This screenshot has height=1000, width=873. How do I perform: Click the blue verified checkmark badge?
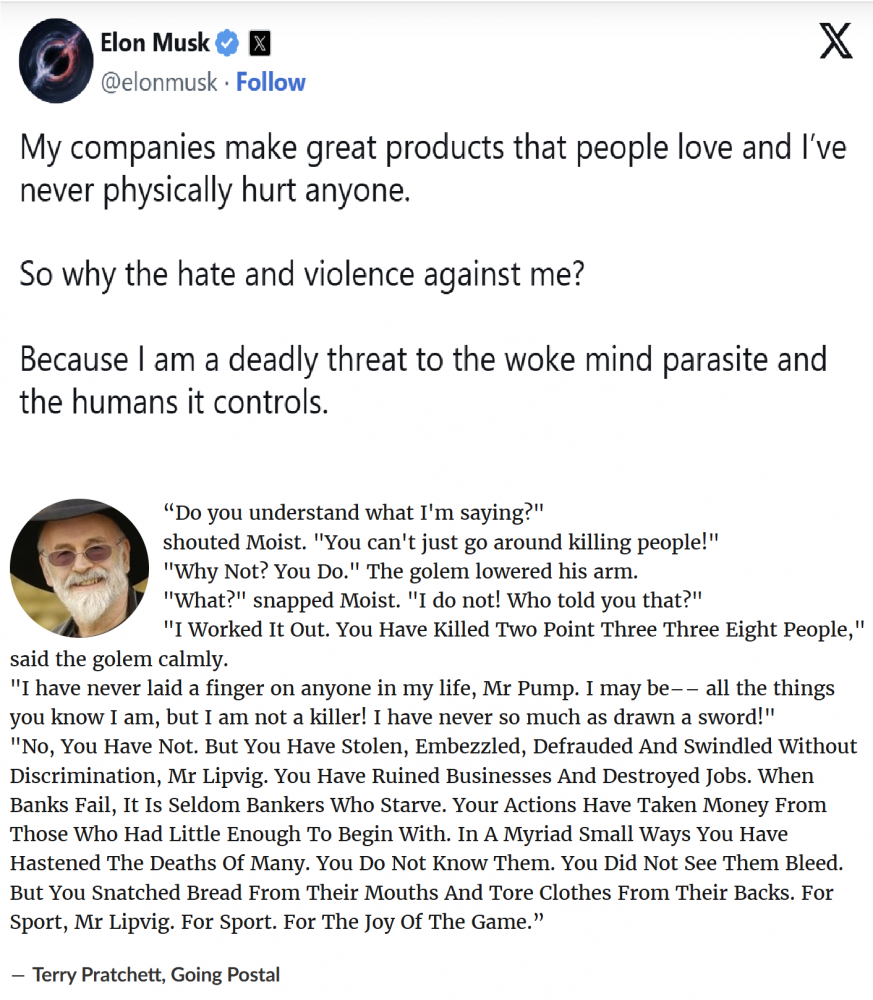click(228, 44)
